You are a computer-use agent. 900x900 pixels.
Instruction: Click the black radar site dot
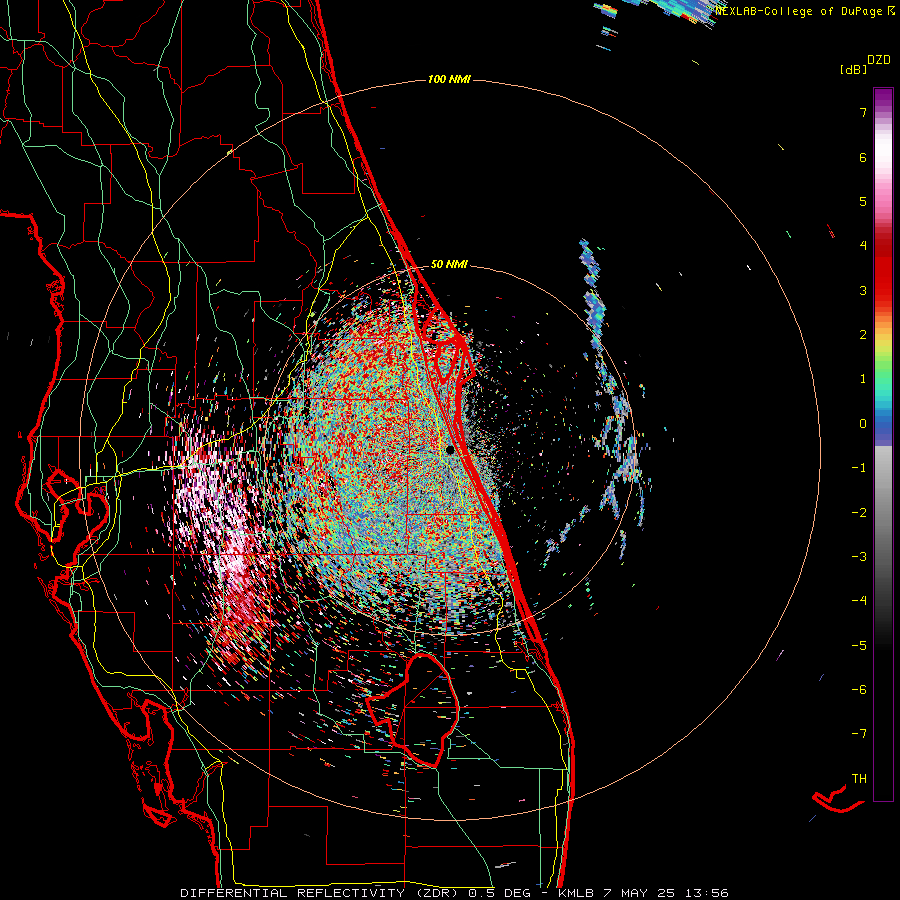pyautogui.click(x=450, y=449)
